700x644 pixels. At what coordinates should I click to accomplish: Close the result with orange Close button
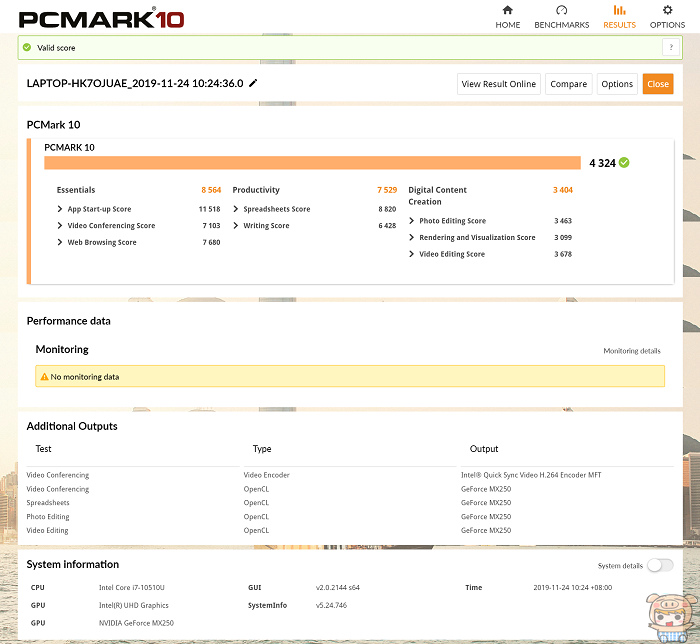pos(658,84)
